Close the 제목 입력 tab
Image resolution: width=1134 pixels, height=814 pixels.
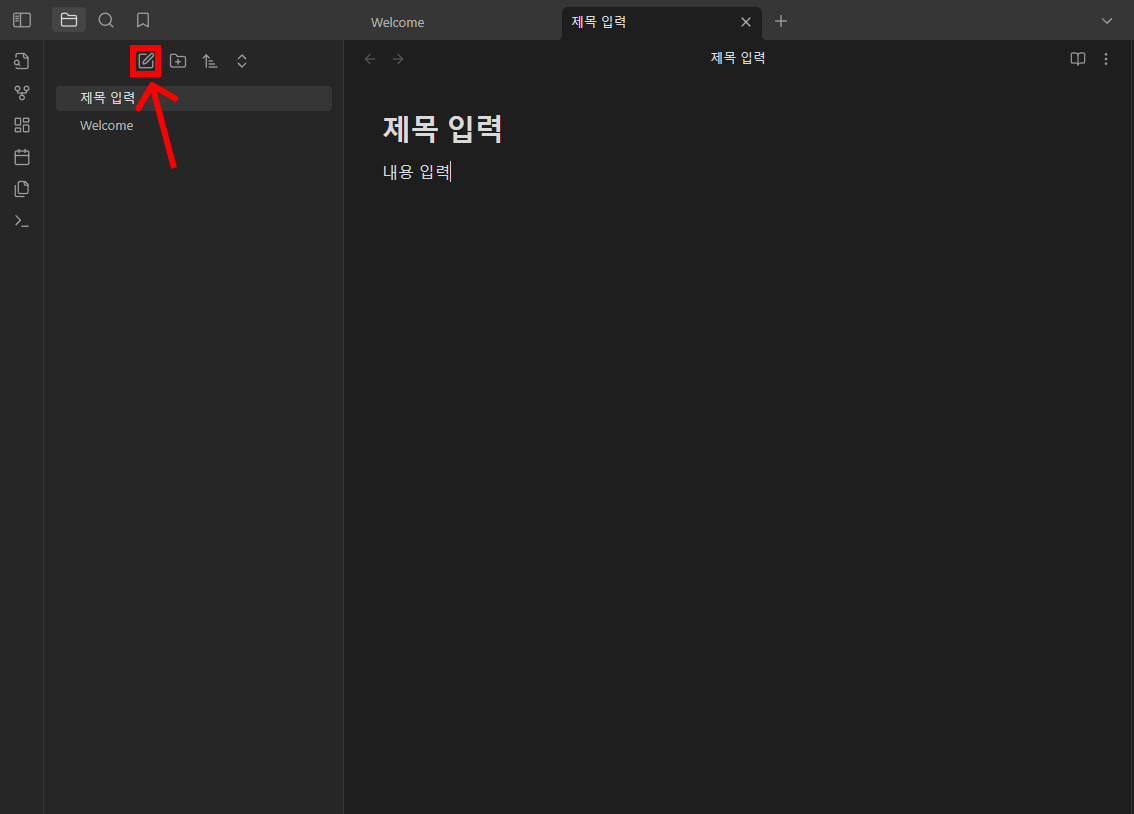tap(746, 22)
